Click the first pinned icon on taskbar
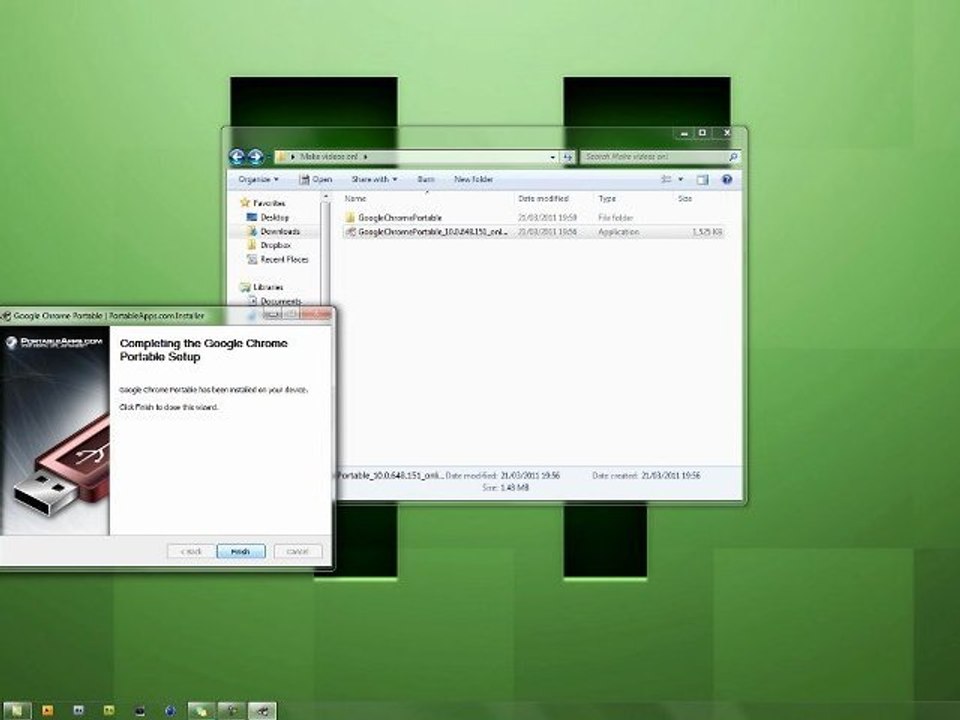Image resolution: width=960 pixels, height=720 pixels. coord(16,710)
